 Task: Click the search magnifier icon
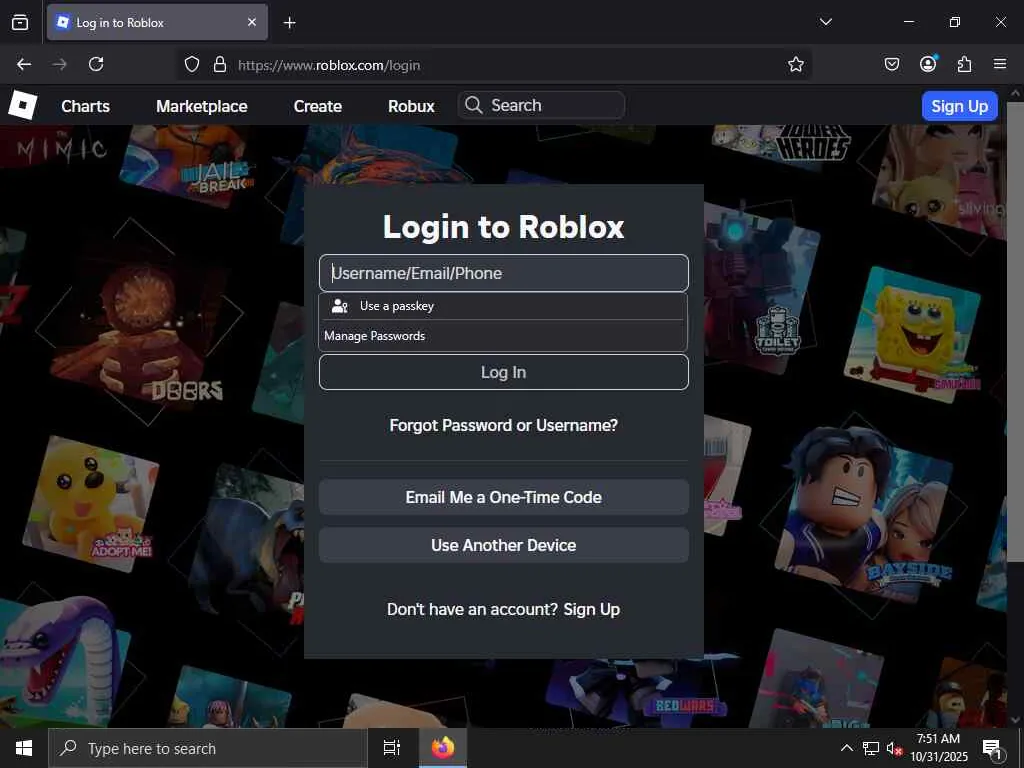click(473, 105)
